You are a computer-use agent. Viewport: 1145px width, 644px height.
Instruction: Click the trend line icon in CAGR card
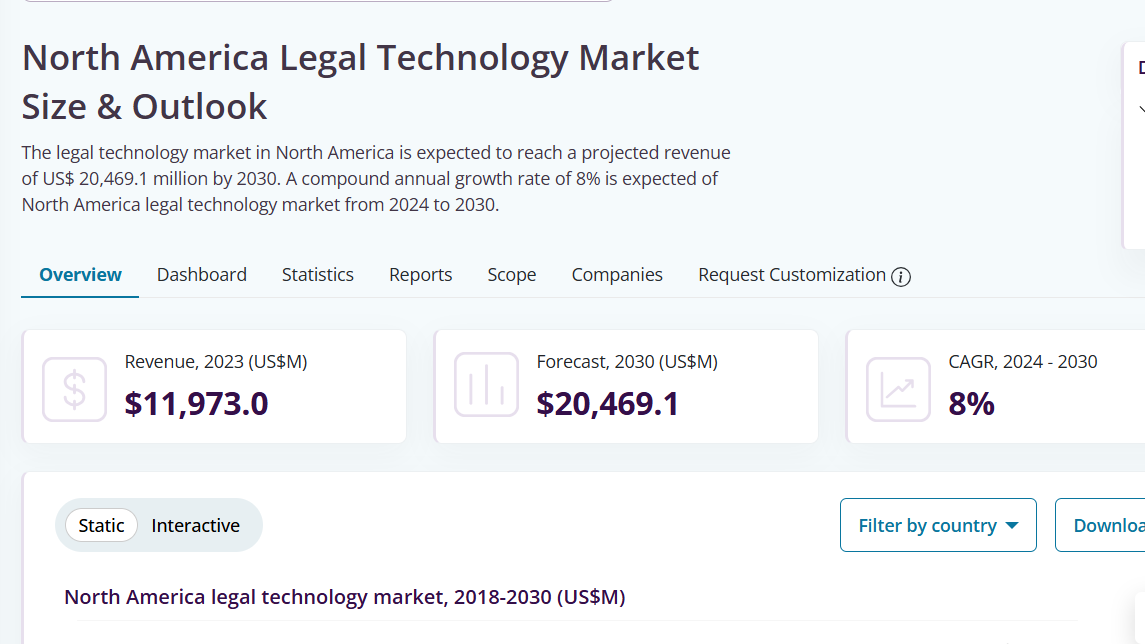click(898, 389)
